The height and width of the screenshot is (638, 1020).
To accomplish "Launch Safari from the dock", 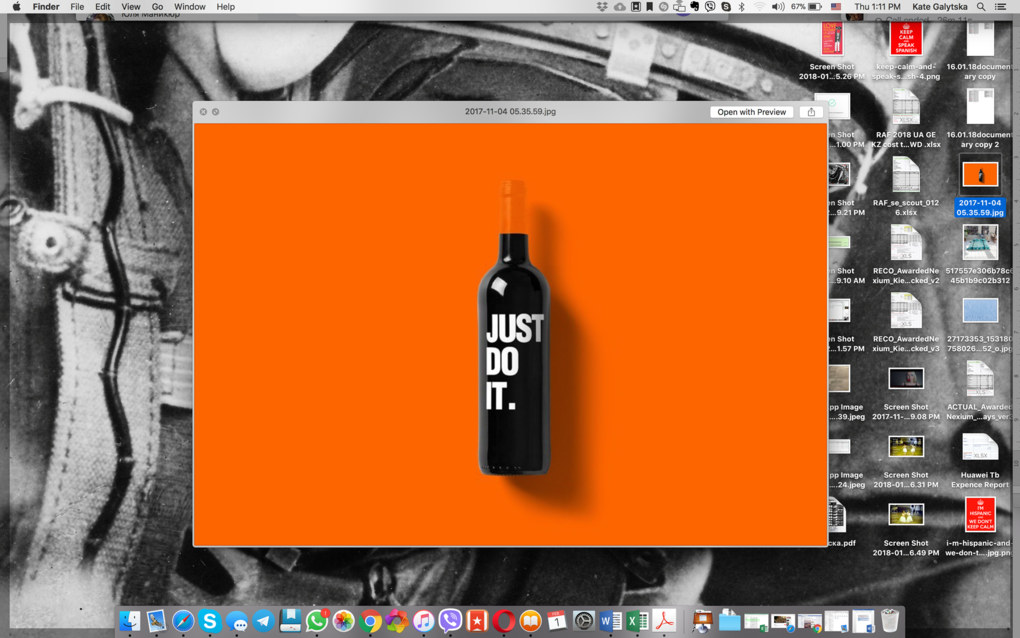I will tap(183, 621).
